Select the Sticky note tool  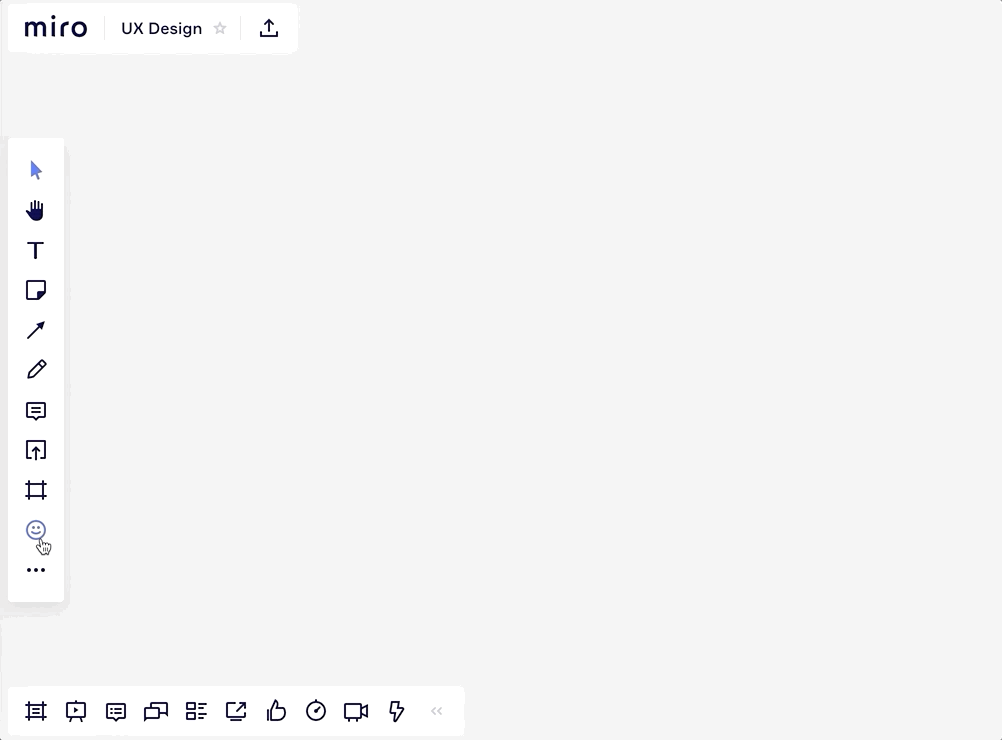click(36, 291)
